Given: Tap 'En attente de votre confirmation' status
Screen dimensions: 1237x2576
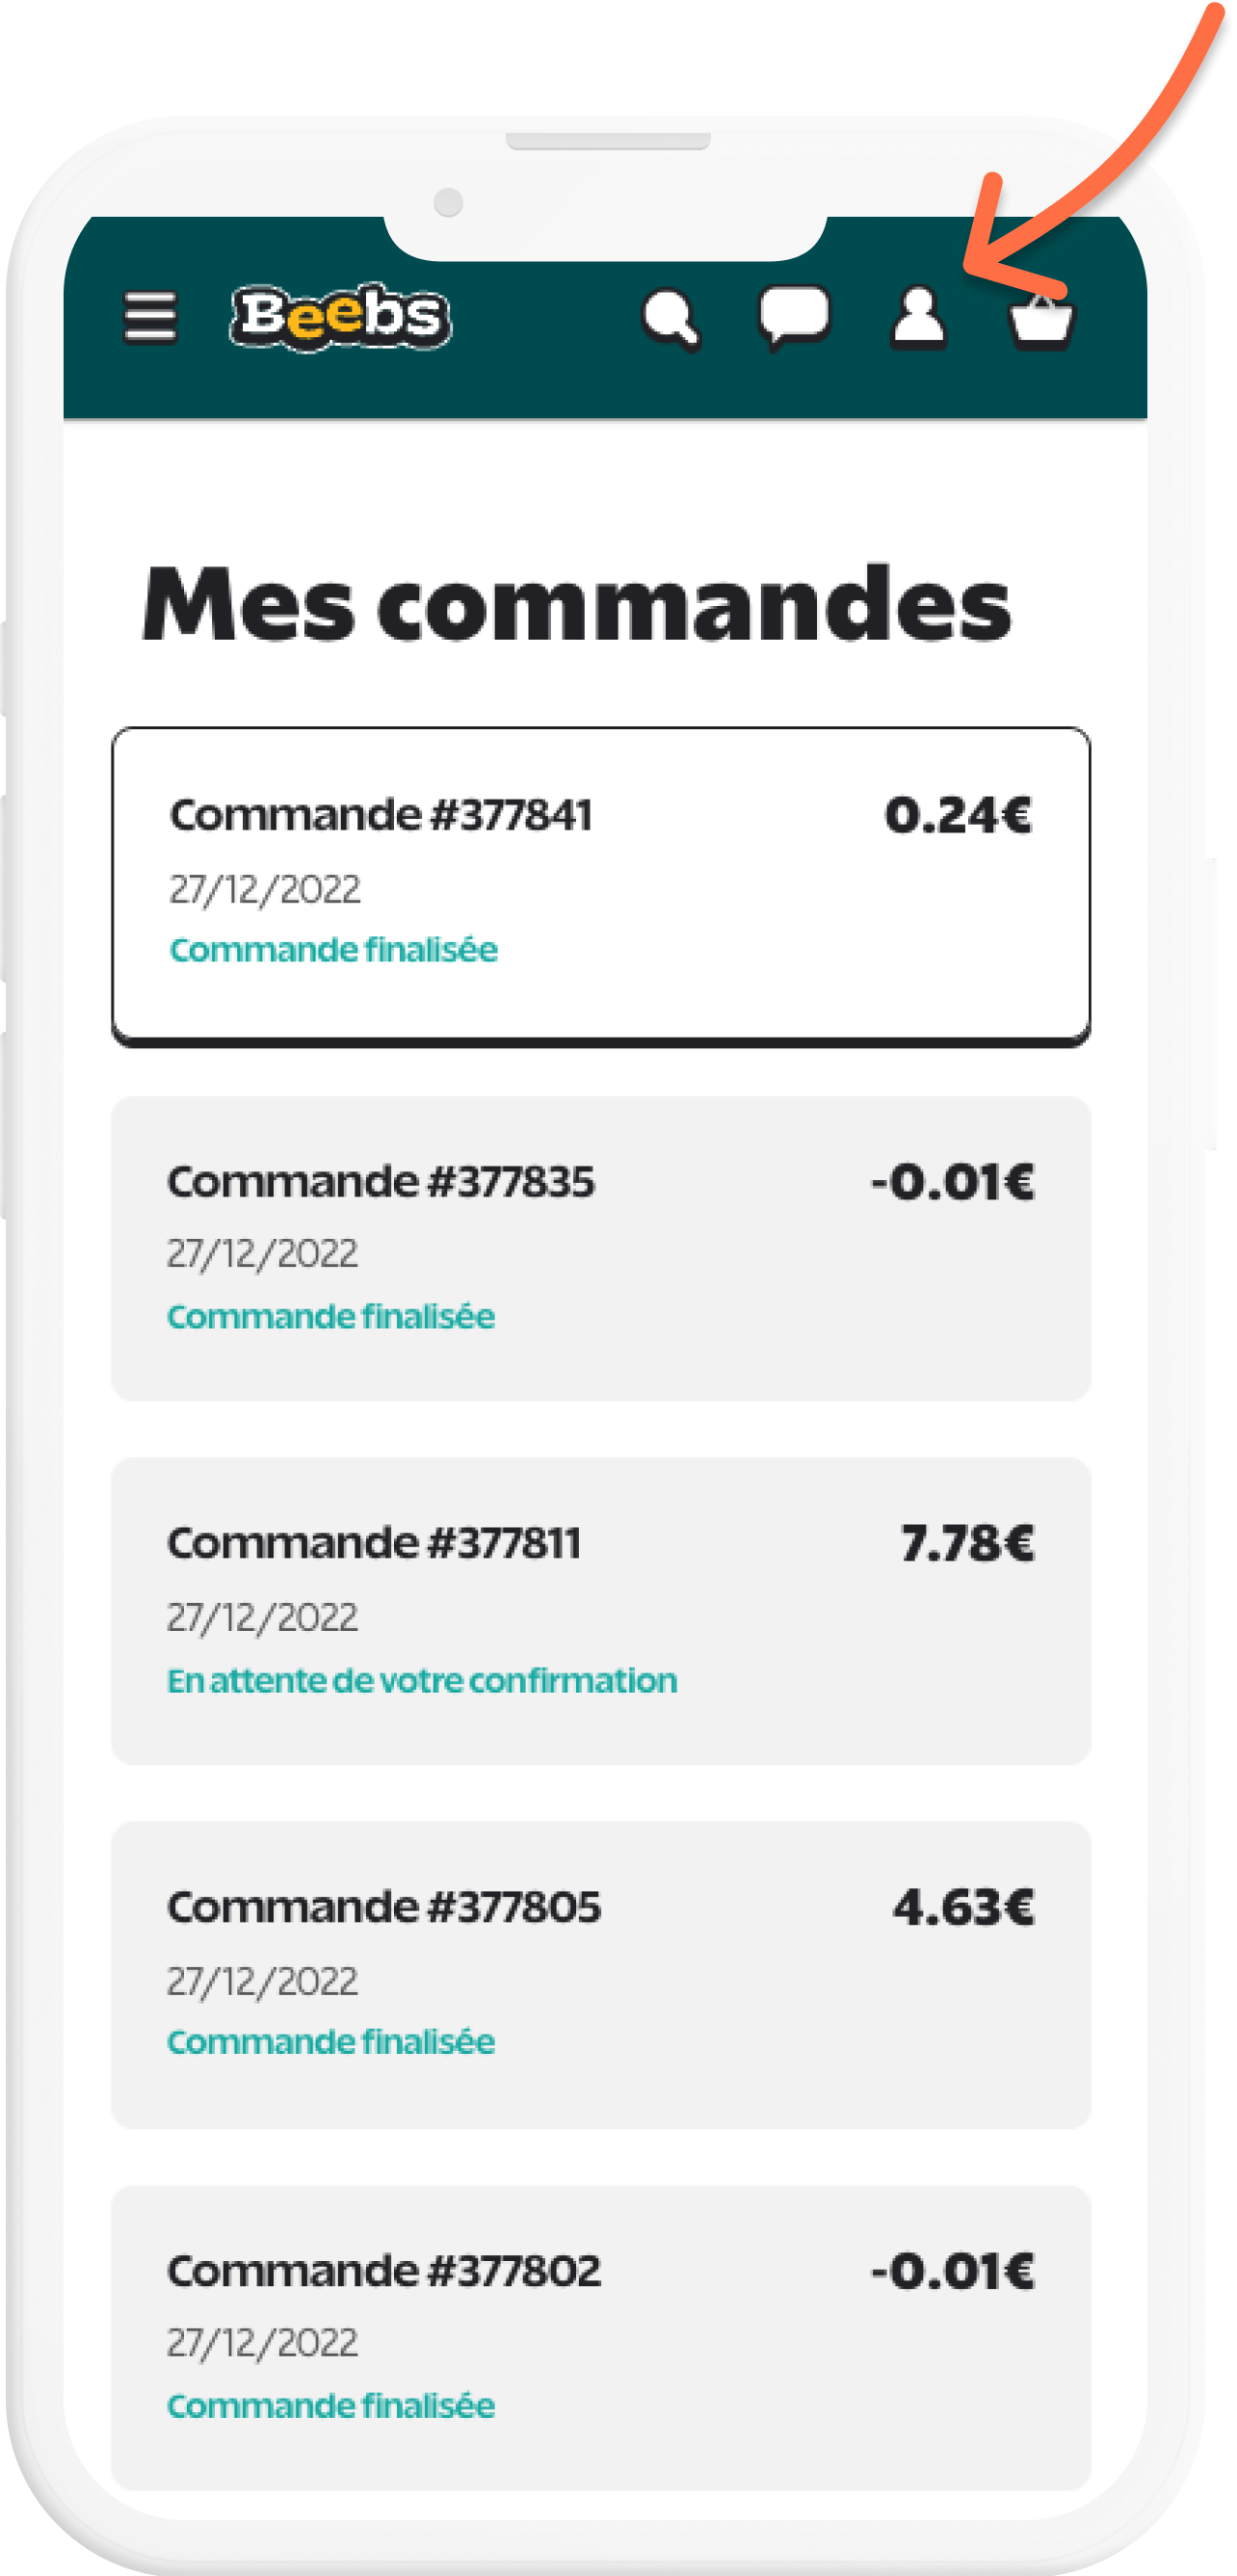Looking at the screenshot, I should (422, 1681).
